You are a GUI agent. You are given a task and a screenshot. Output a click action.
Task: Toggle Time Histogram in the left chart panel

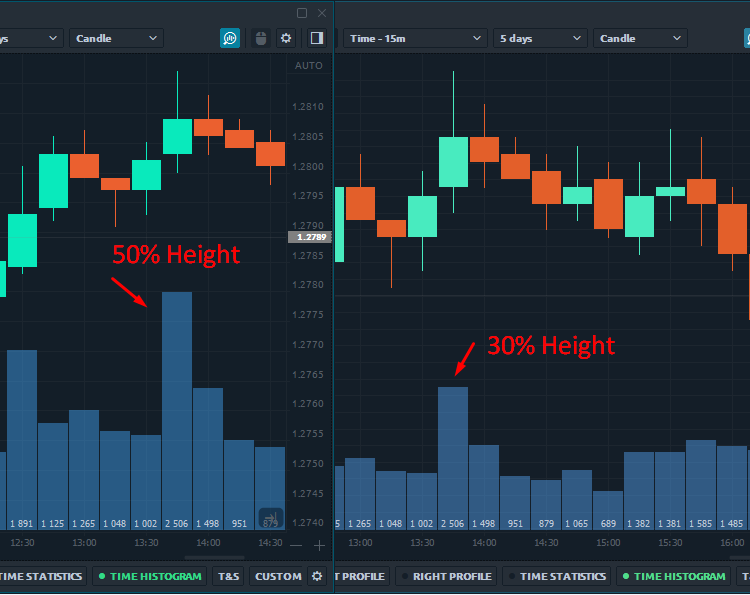(148, 576)
